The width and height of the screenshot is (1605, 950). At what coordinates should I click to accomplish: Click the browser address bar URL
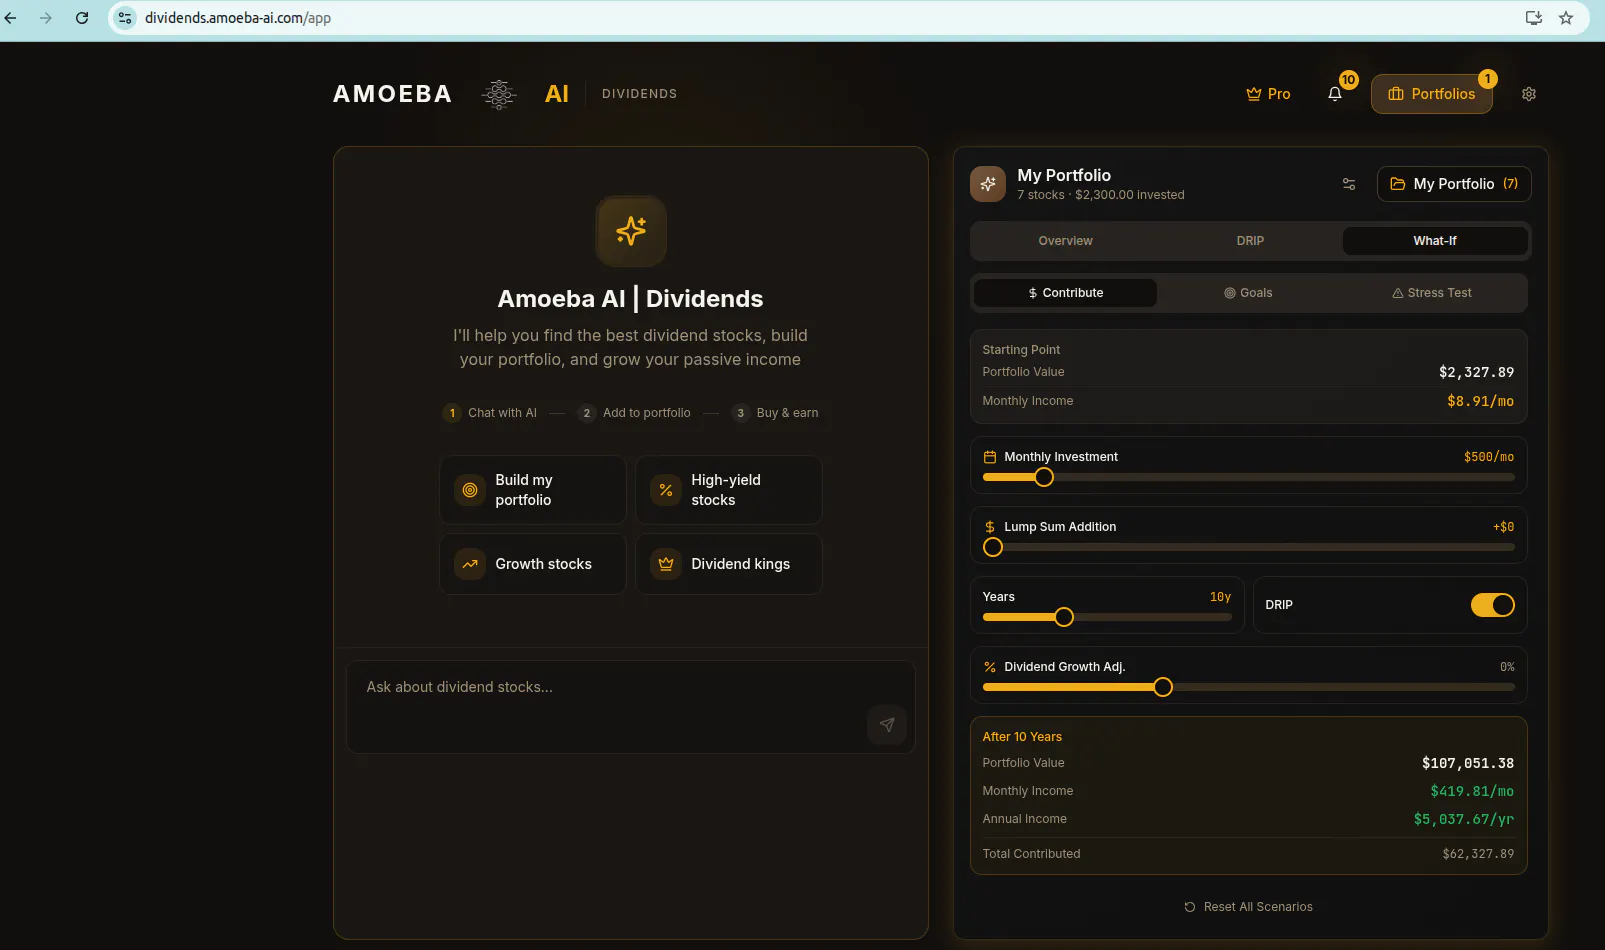238,18
